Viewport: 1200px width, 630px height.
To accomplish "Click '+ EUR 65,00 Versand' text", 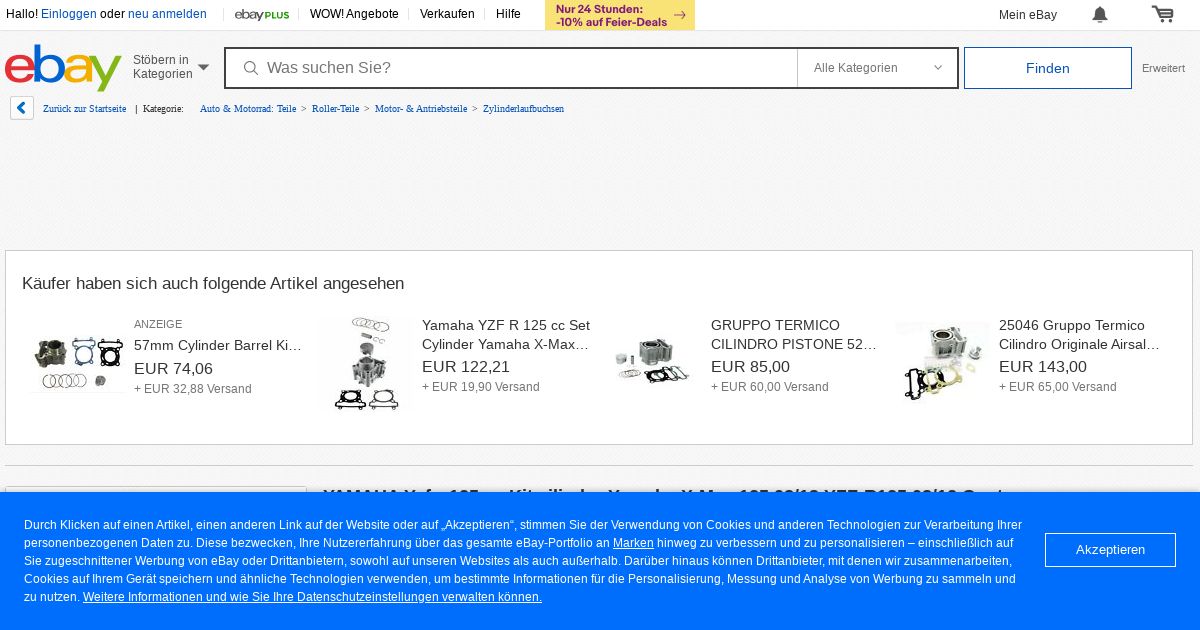I will [1058, 387].
